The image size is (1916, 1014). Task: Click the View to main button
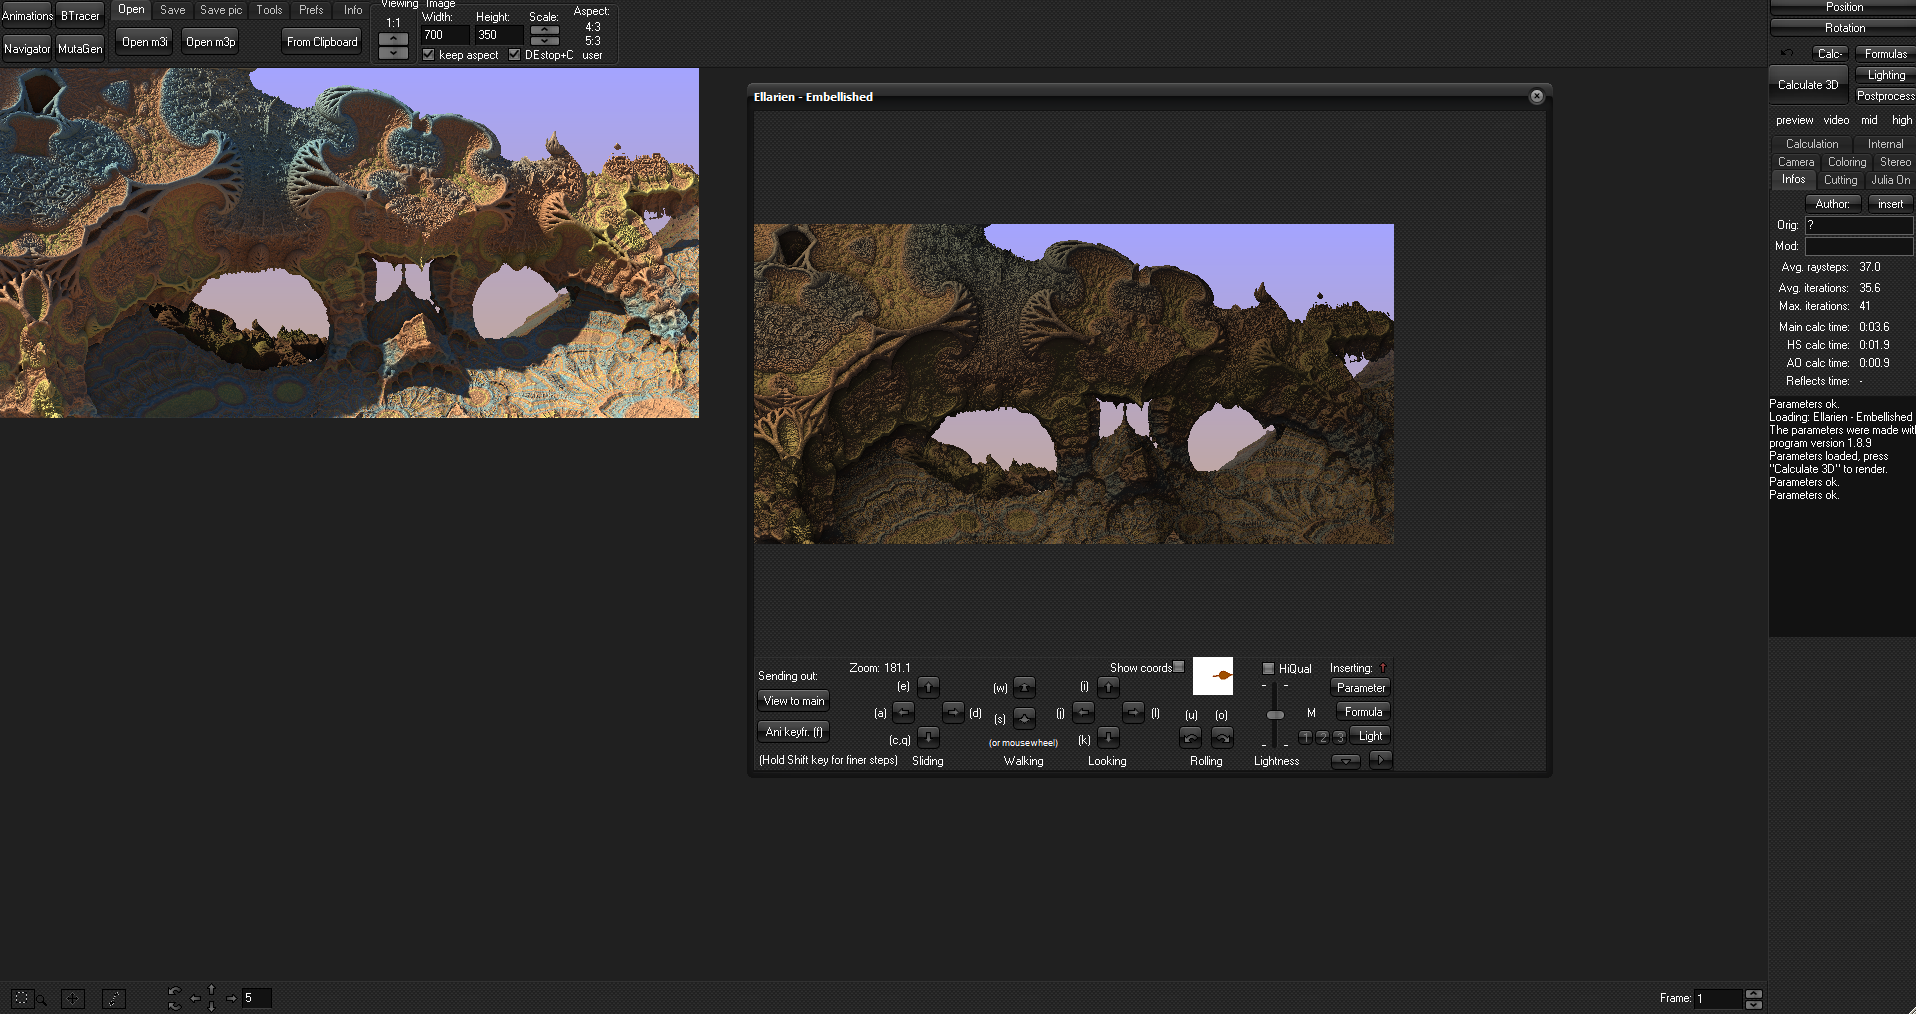coord(794,701)
